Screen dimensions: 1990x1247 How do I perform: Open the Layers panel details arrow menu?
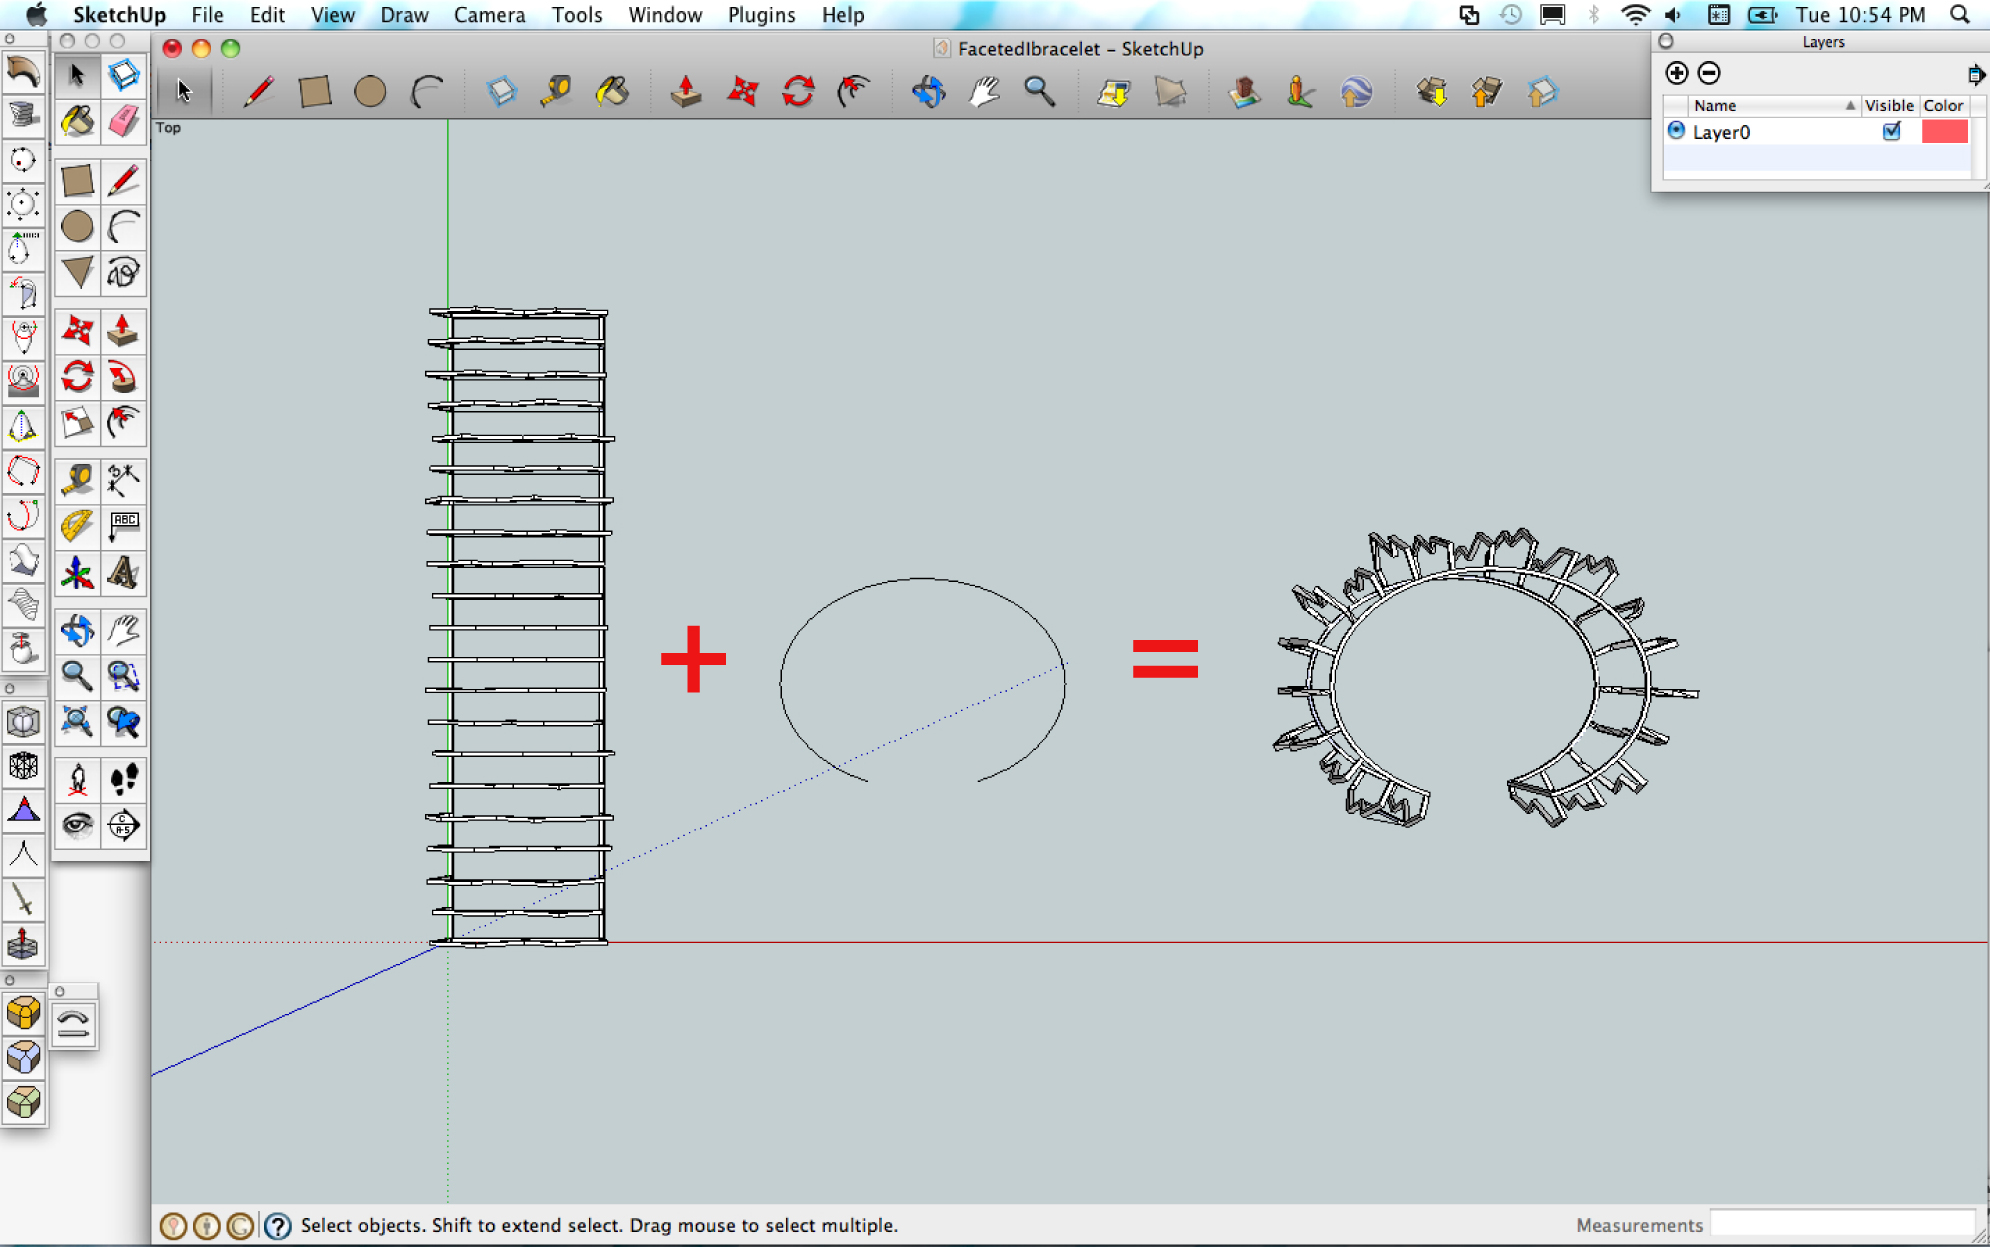coord(1975,74)
